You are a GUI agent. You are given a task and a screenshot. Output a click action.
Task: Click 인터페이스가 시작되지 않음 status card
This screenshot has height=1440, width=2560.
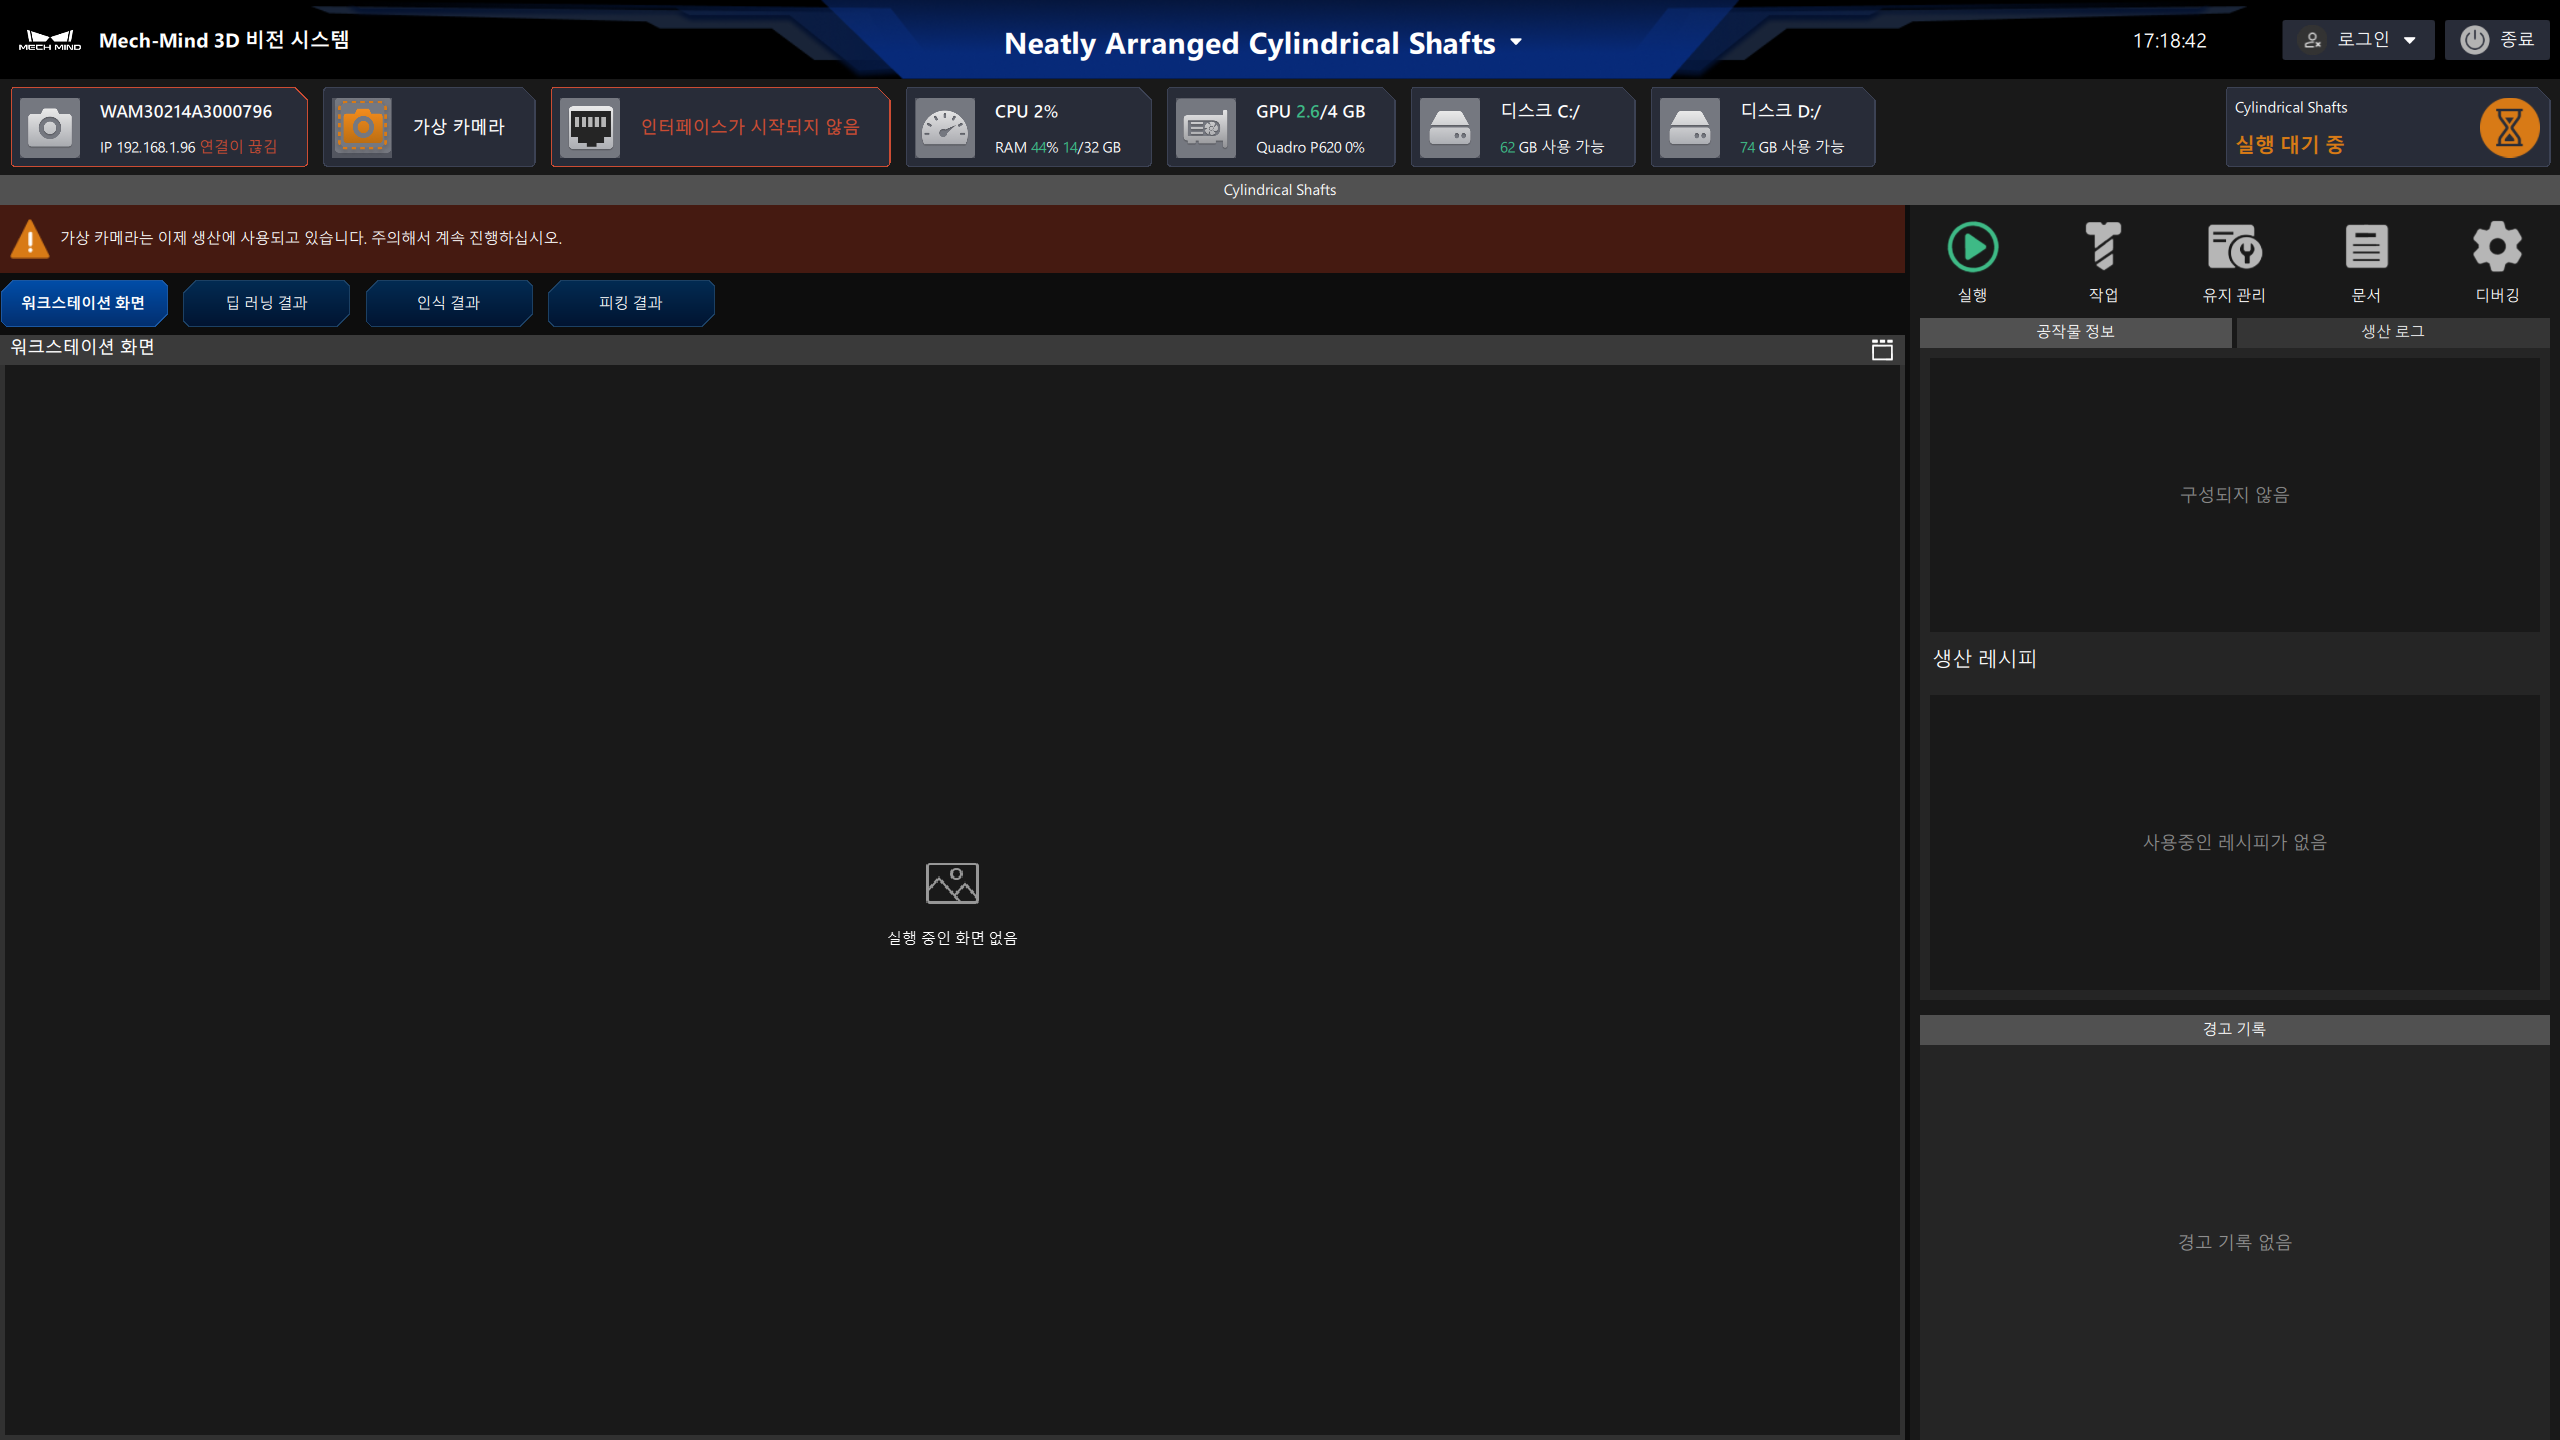click(x=720, y=127)
